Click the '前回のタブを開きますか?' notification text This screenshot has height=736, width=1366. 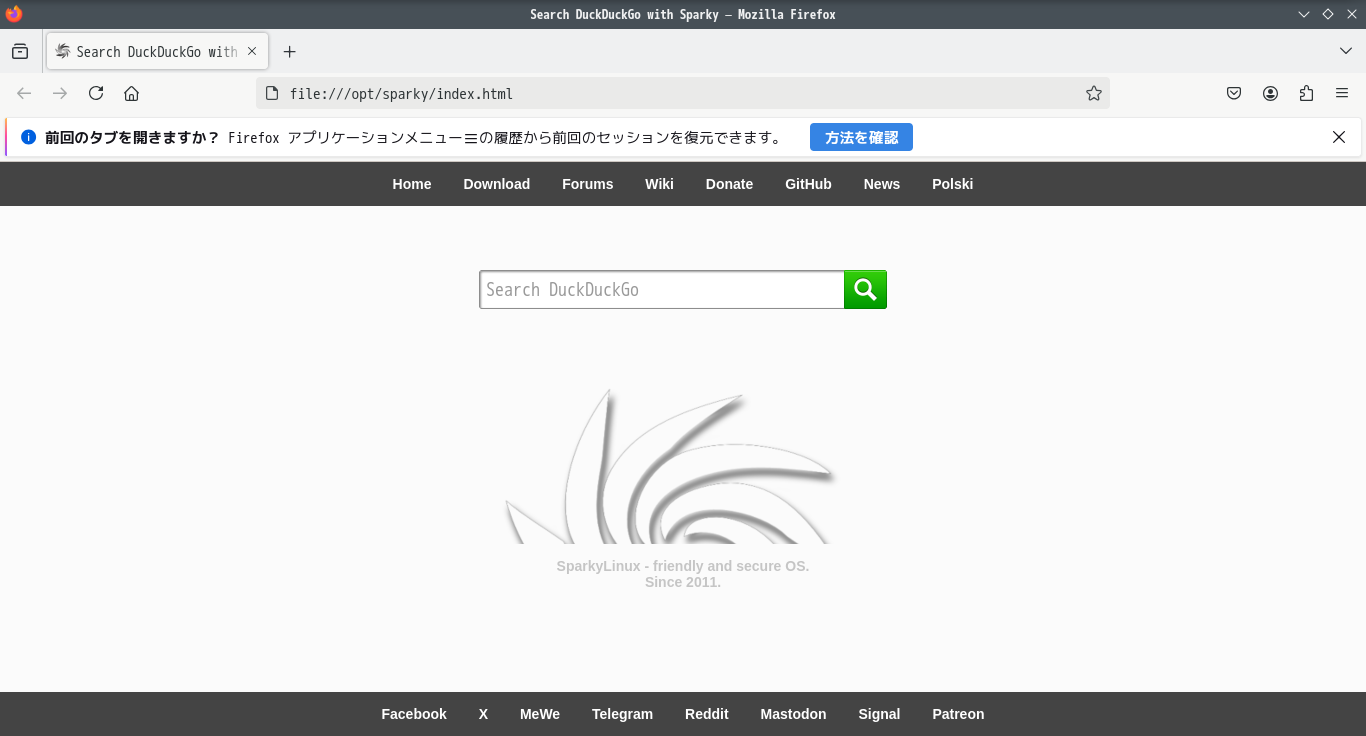(x=132, y=137)
